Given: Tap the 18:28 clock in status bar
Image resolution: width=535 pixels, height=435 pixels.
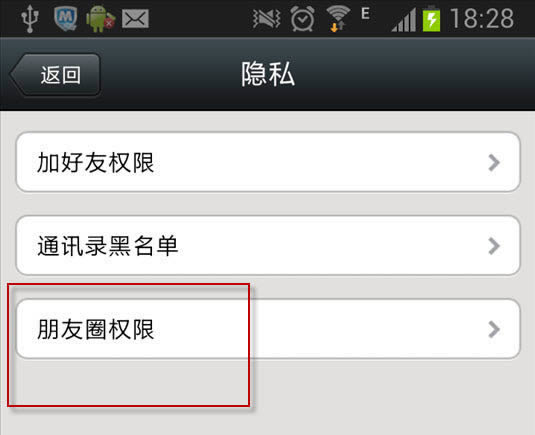Looking at the screenshot, I should [x=482, y=18].
